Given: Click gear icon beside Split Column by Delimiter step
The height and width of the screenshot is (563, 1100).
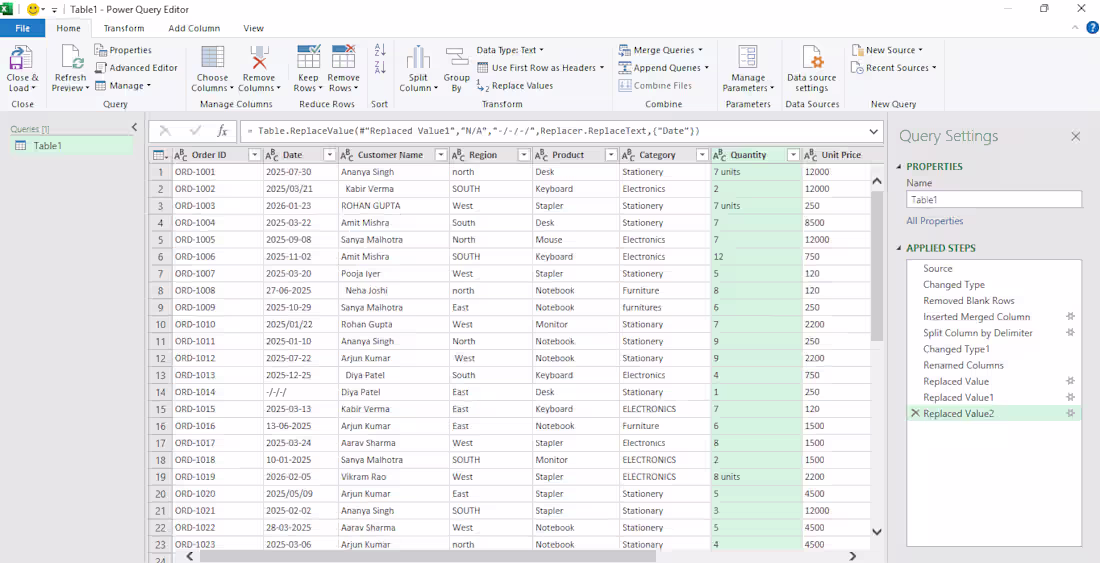Looking at the screenshot, I should 1070,332.
